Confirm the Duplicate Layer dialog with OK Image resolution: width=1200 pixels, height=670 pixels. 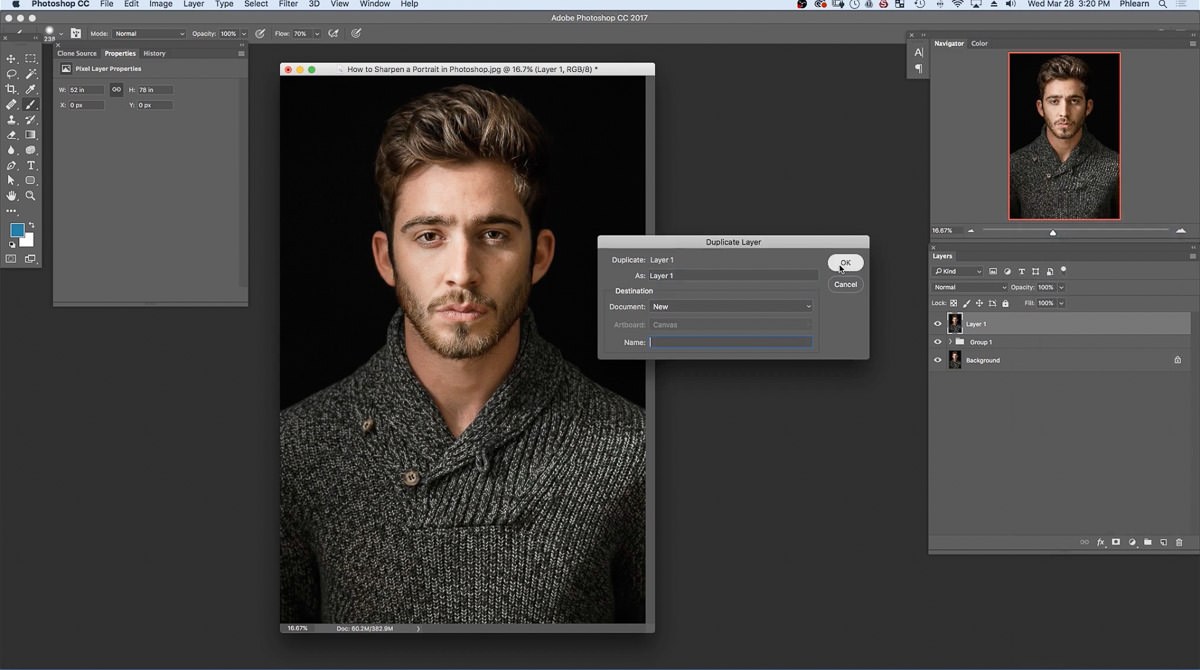click(845, 263)
